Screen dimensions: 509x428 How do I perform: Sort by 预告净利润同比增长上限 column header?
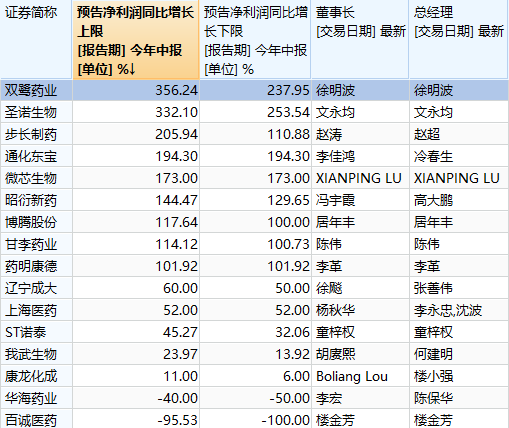[x=136, y=39]
